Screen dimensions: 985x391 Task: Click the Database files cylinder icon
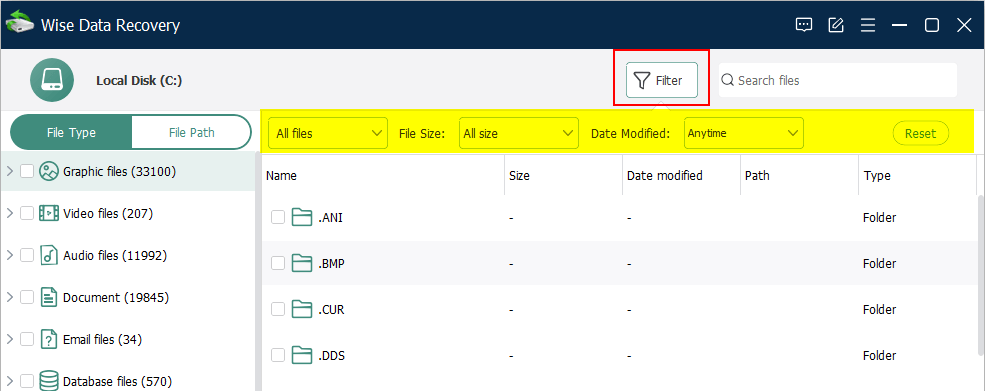click(x=48, y=381)
